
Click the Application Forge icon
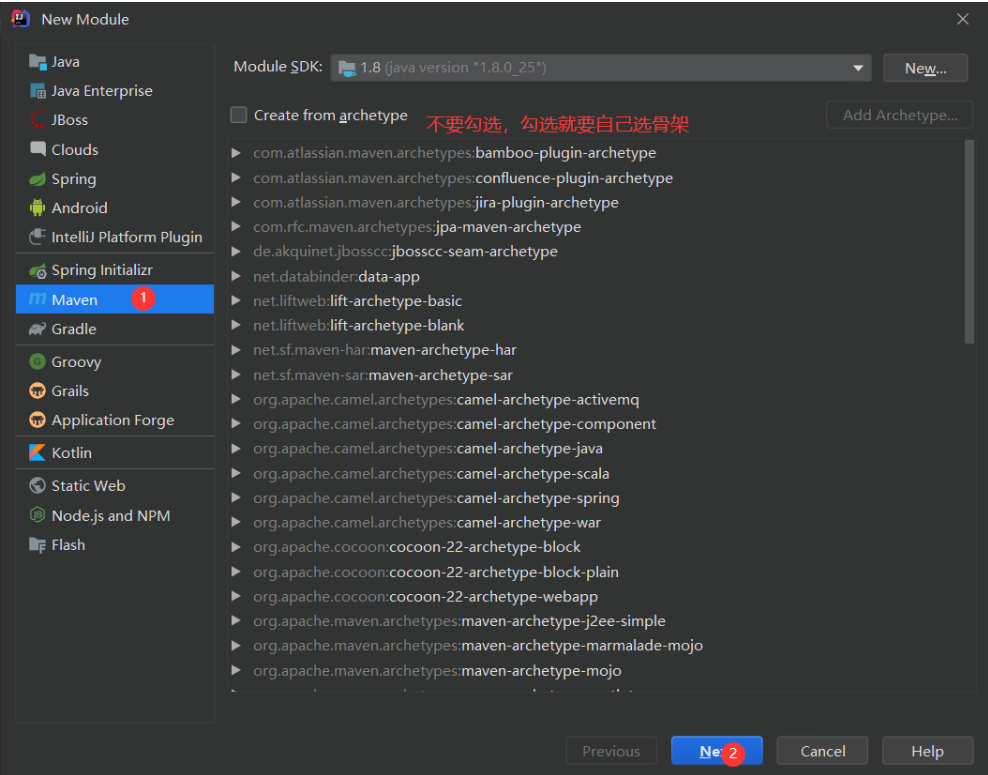(x=38, y=420)
